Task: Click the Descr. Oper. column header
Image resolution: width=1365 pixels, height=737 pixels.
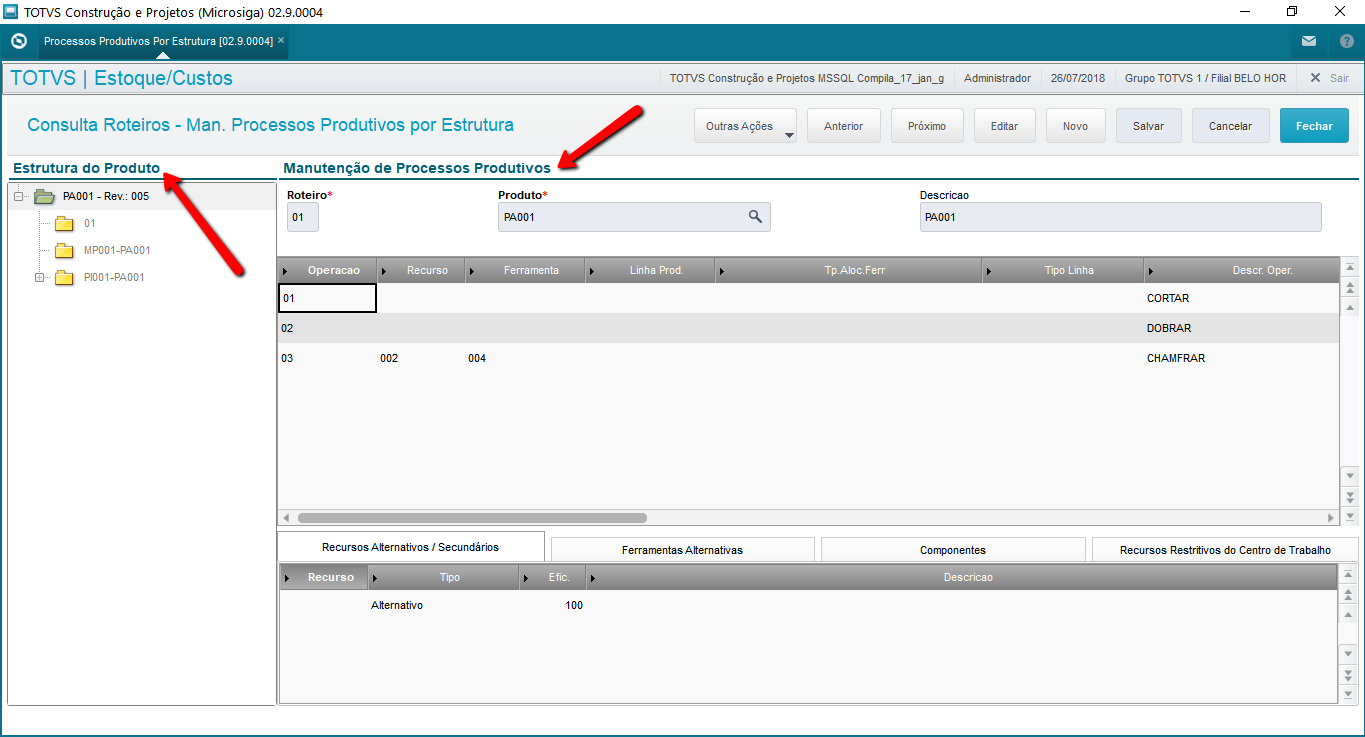Action: pyautogui.click(x=1242, y=270)
